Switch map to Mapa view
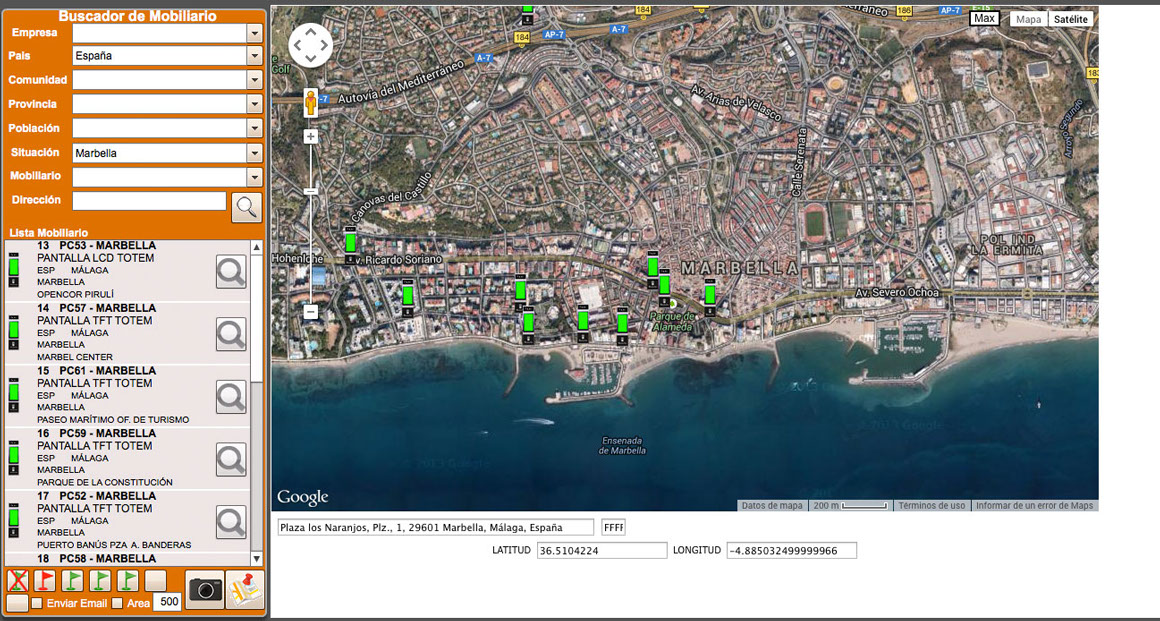This screenshot has height=621, width=1160. [x=1028, y=19]
